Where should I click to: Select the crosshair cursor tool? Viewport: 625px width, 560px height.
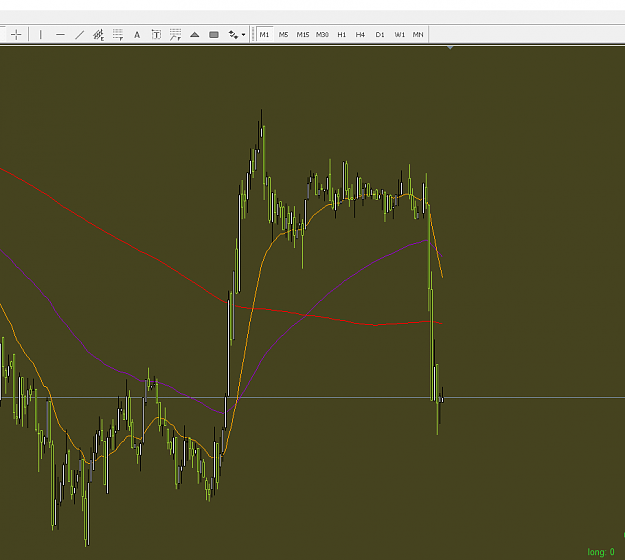click(16, 35)
